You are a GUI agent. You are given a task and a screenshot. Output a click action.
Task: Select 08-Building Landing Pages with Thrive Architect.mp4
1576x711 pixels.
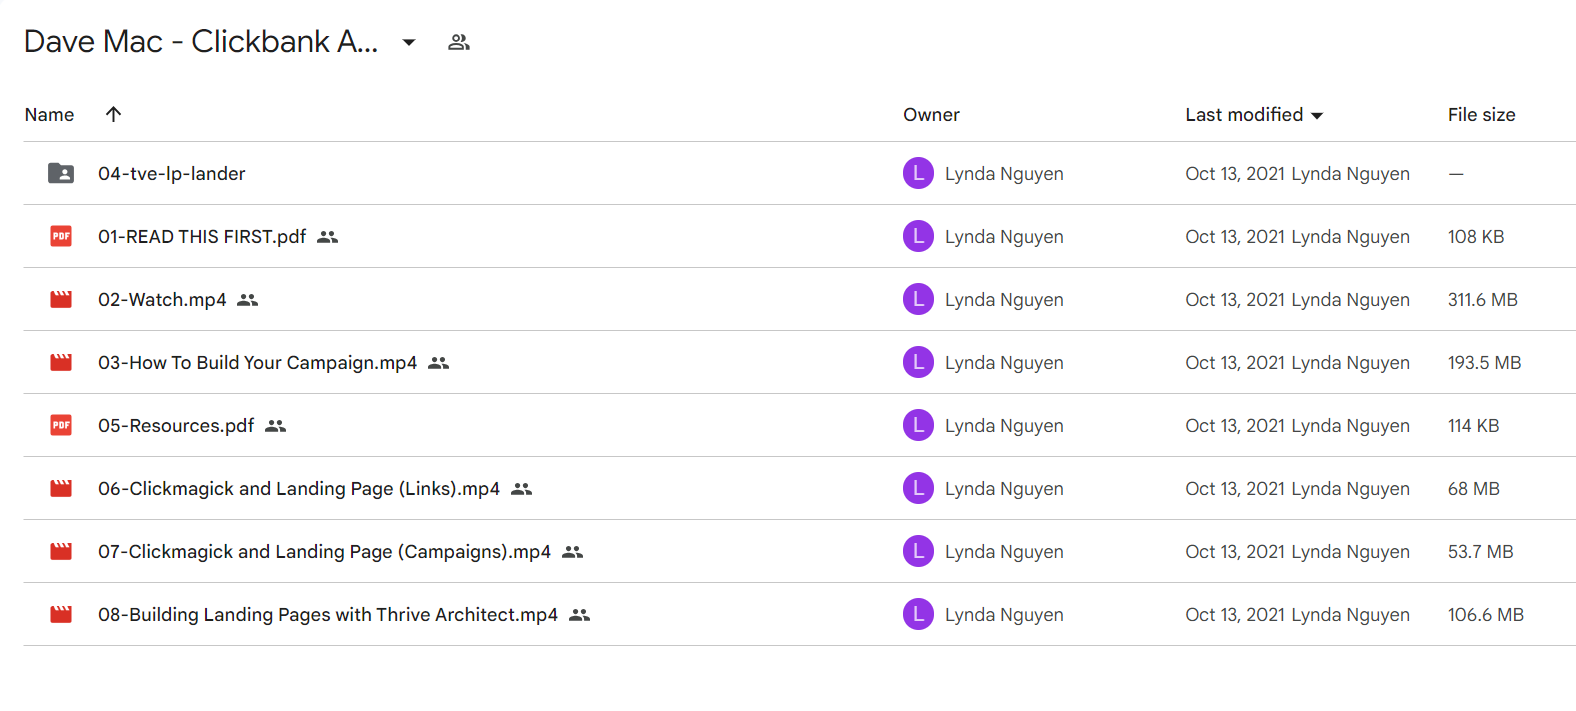click(328, 614)
